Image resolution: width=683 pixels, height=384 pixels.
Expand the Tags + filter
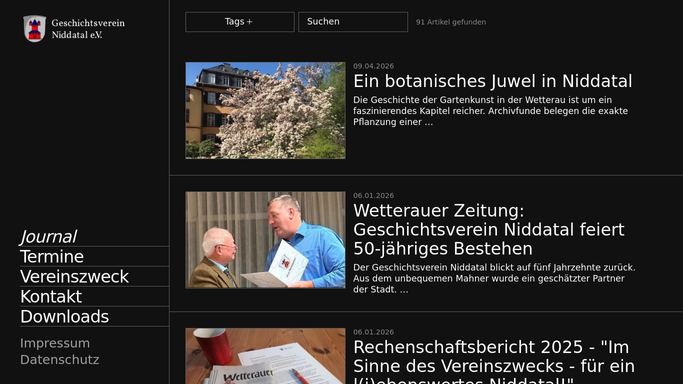(x=240, y=22)
